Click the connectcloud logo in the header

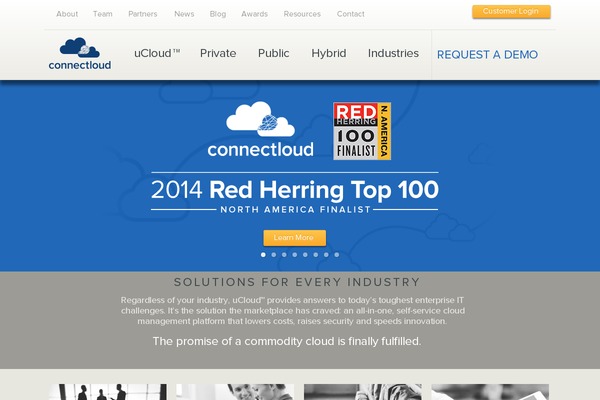coord(80,54)
